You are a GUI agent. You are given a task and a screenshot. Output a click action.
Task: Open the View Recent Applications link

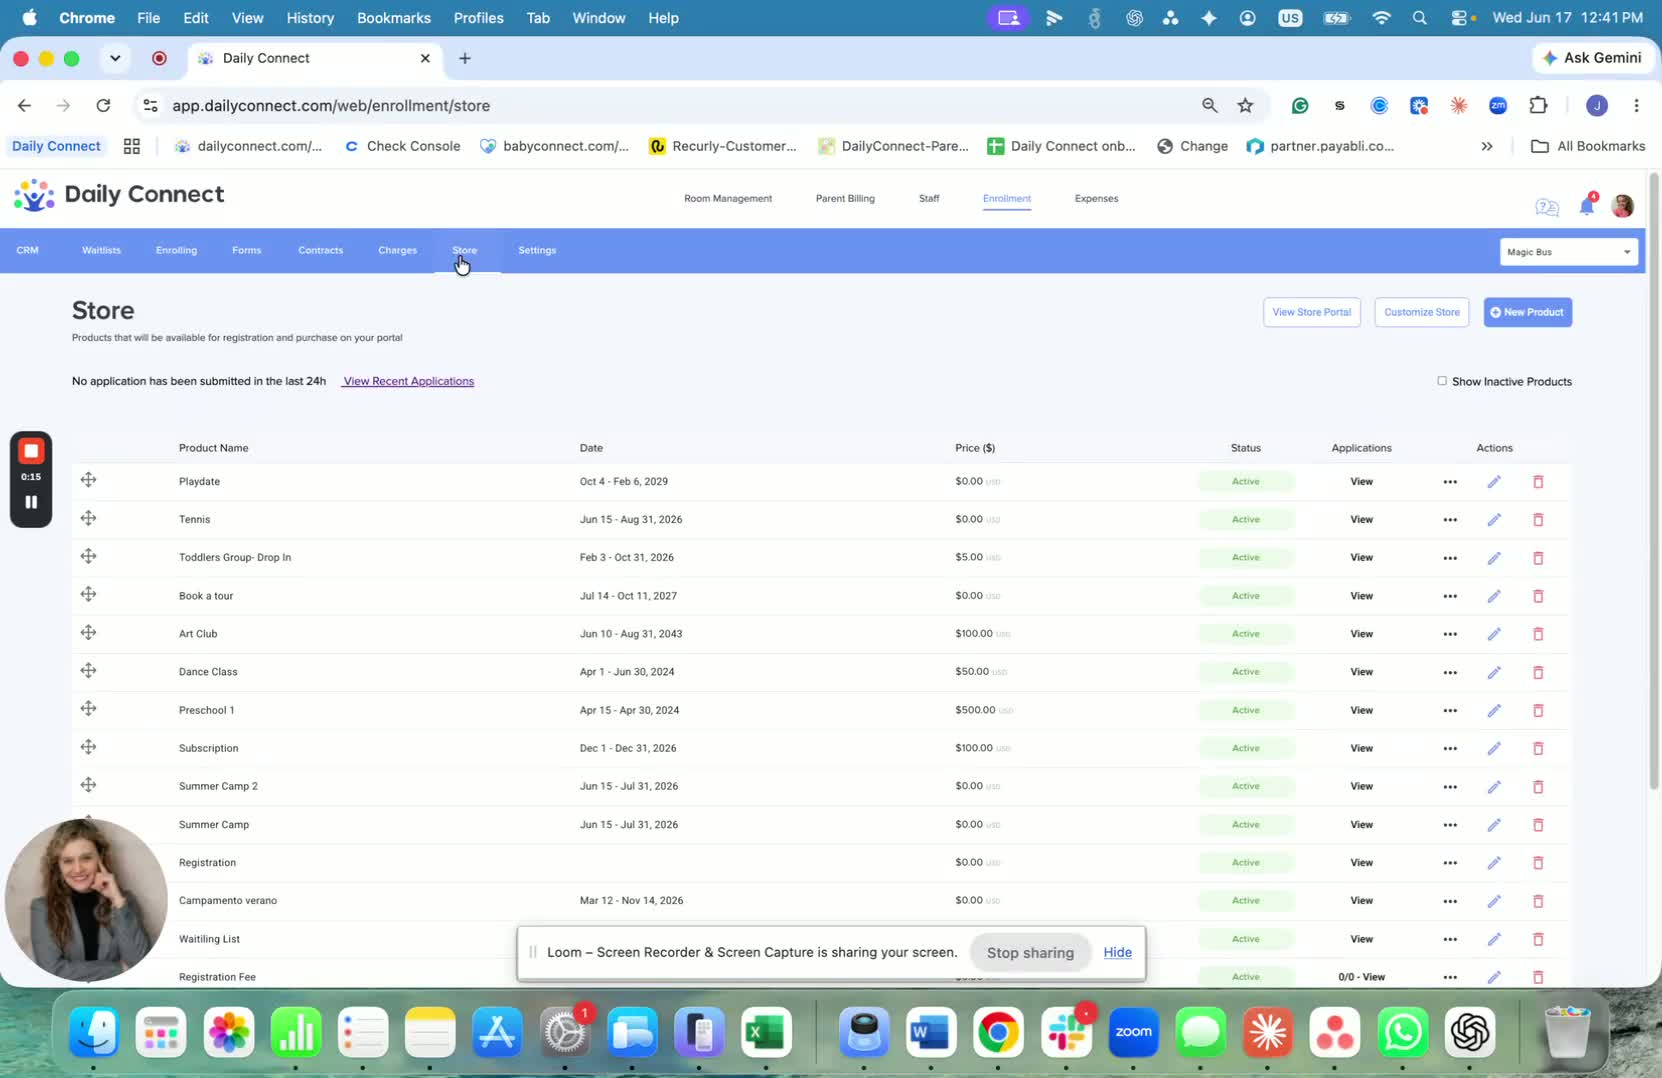[x=408, y=381]
